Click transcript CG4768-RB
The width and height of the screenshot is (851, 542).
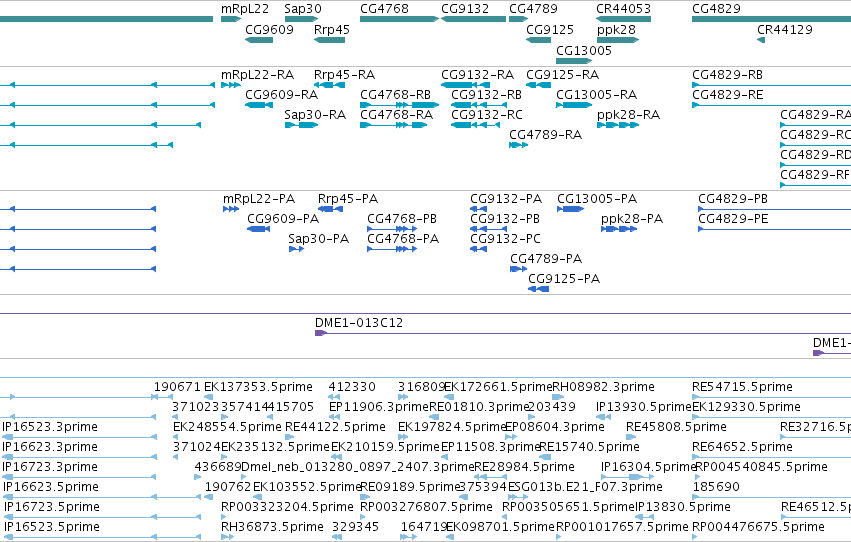click(399, 105)
